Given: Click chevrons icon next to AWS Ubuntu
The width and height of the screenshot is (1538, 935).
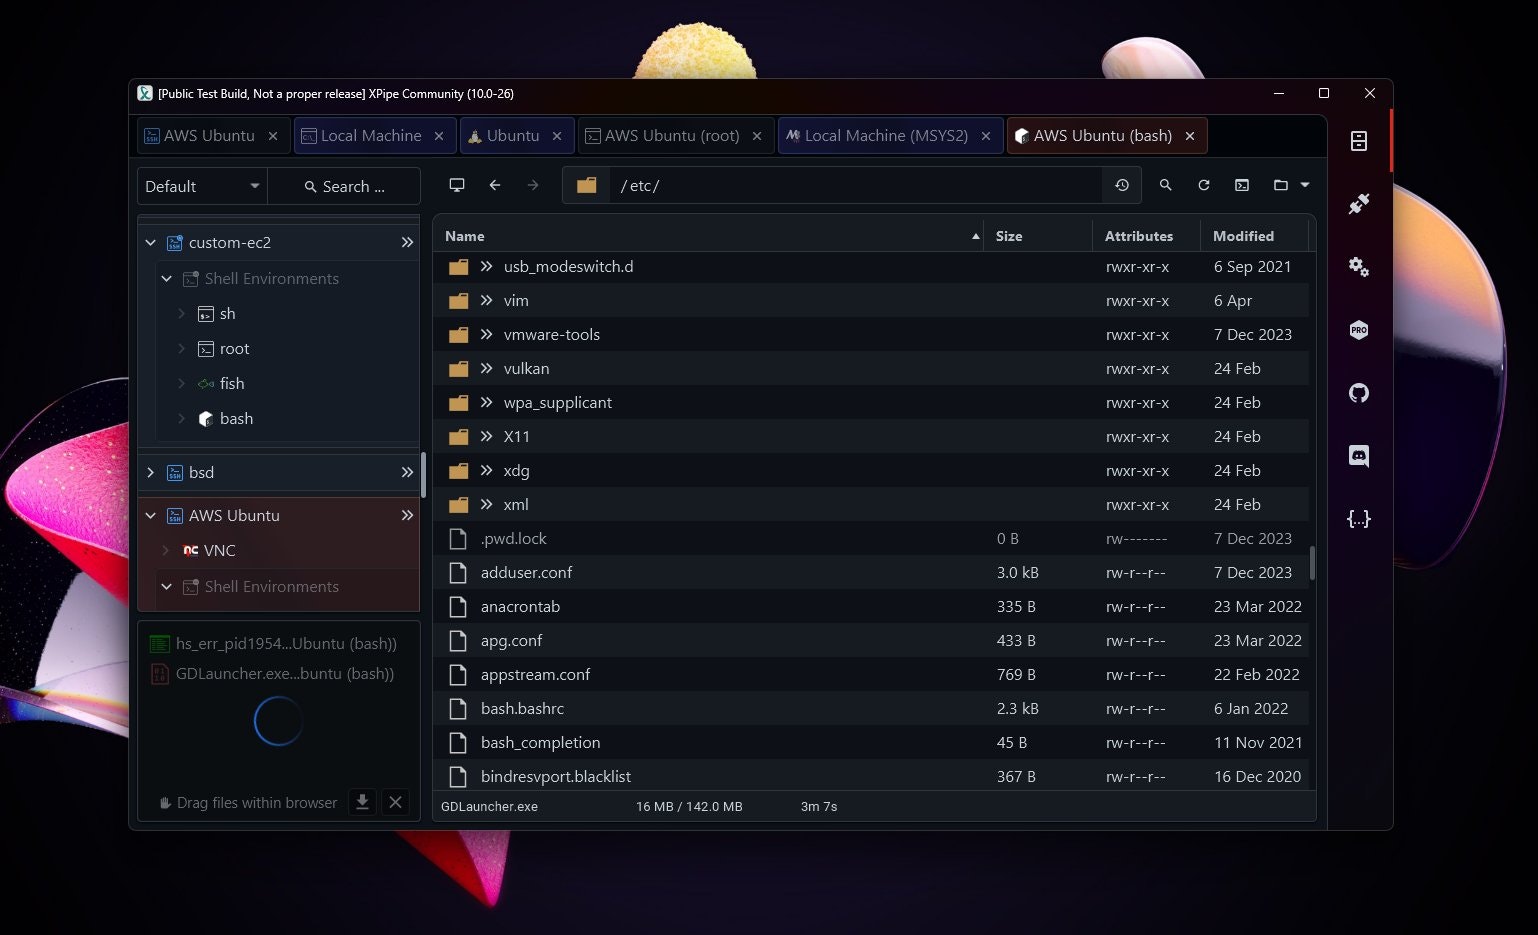Looking at the screenshot, I should click(x=407, y=515).
